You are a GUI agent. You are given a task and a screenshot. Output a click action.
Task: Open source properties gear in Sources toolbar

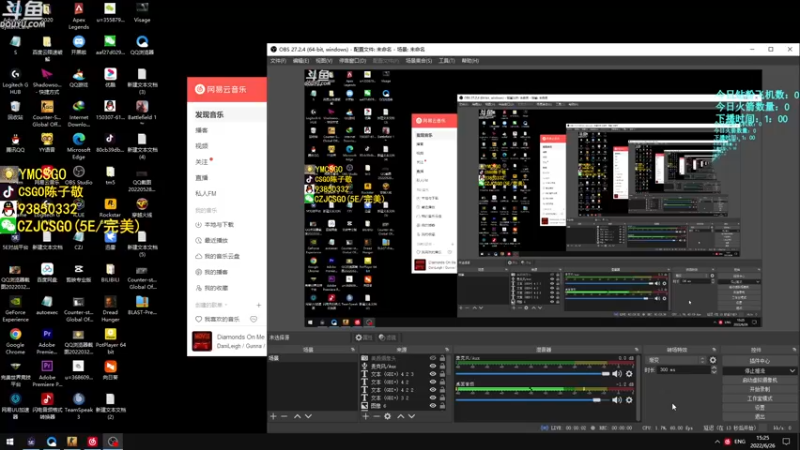(388, 416)
